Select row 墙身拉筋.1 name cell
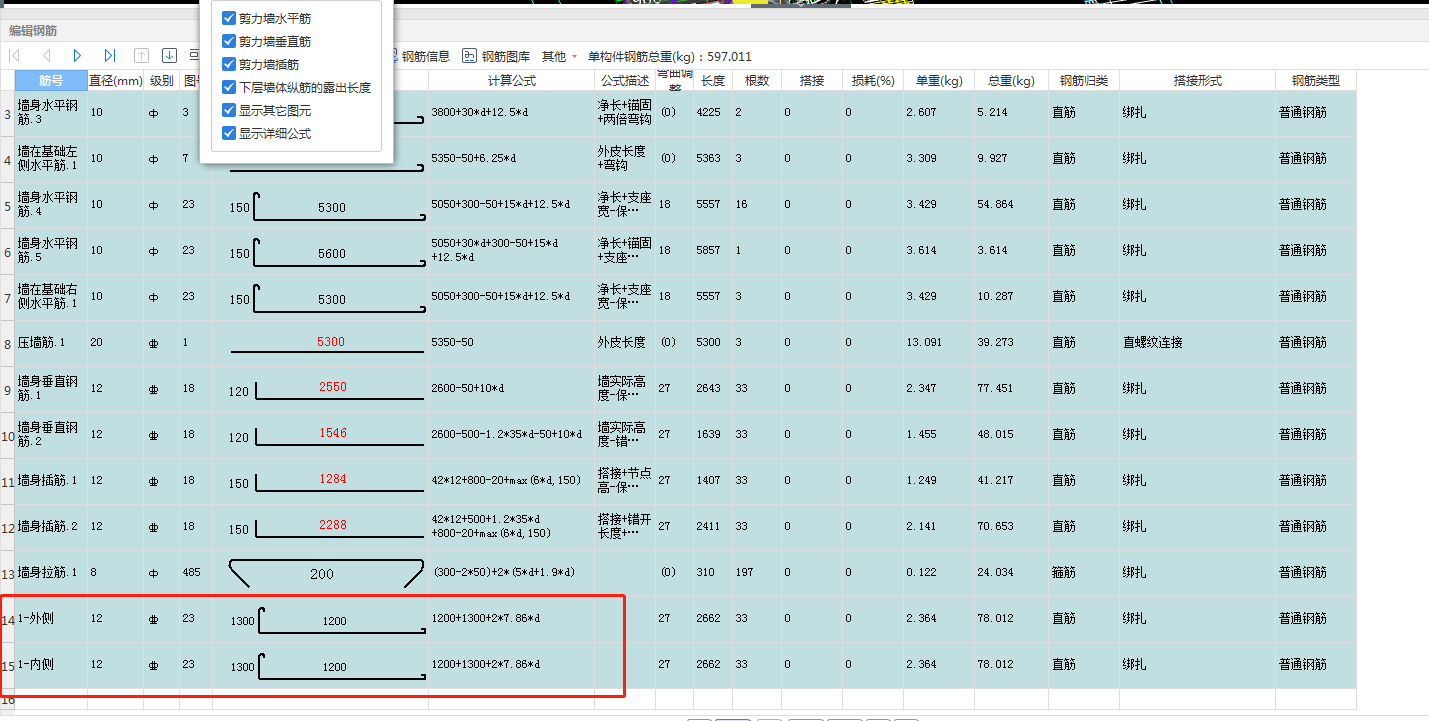The image size is (1429, 721). point(51,574)
